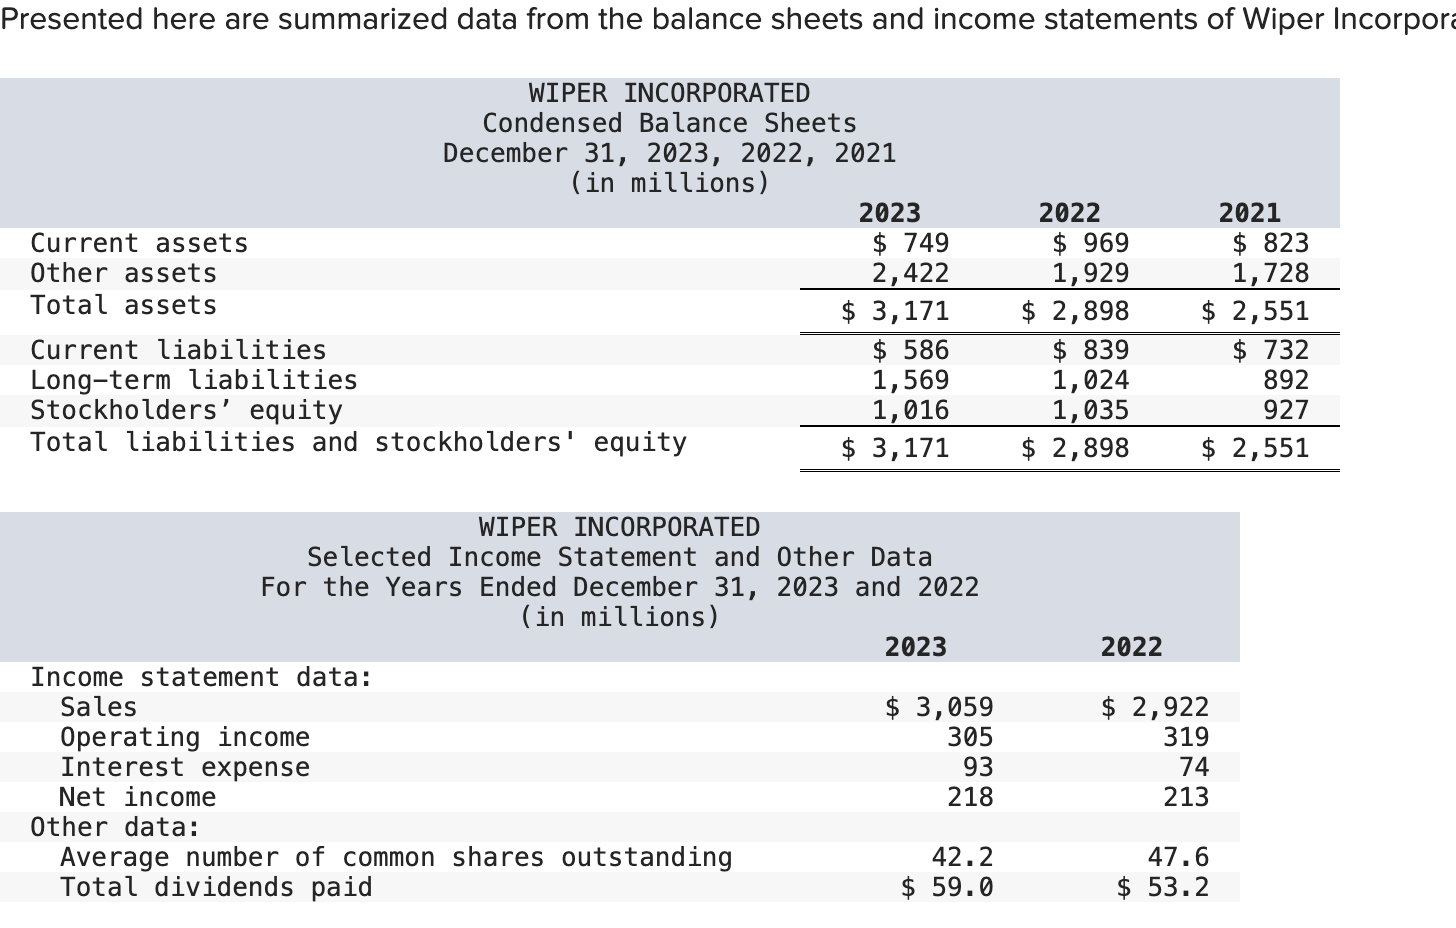Select the 2022 column header in balance sheet

pos(1068,212)
